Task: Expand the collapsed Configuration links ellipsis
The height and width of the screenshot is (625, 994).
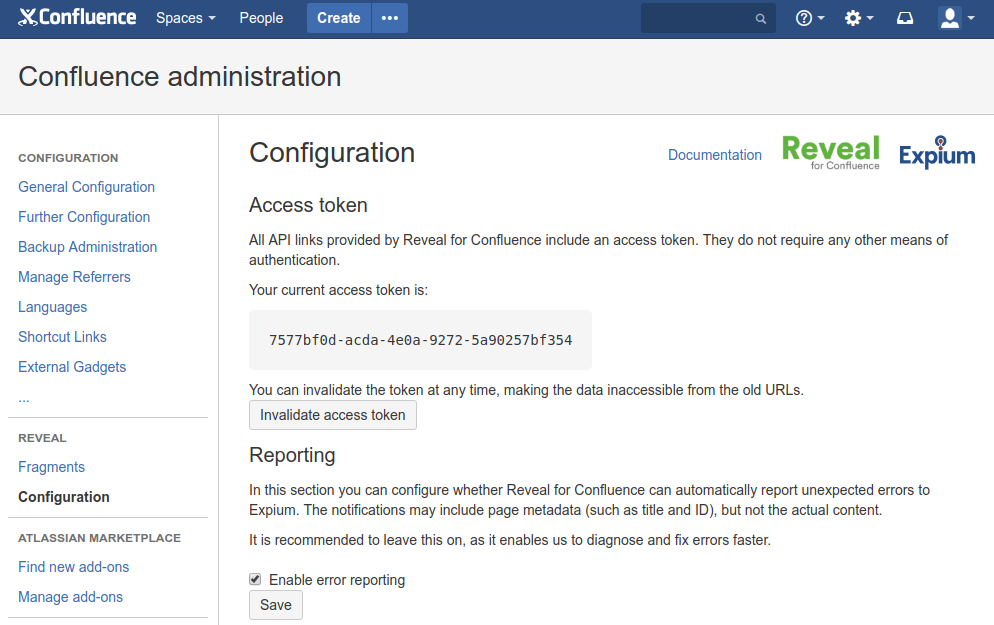Action: (24, 397)
